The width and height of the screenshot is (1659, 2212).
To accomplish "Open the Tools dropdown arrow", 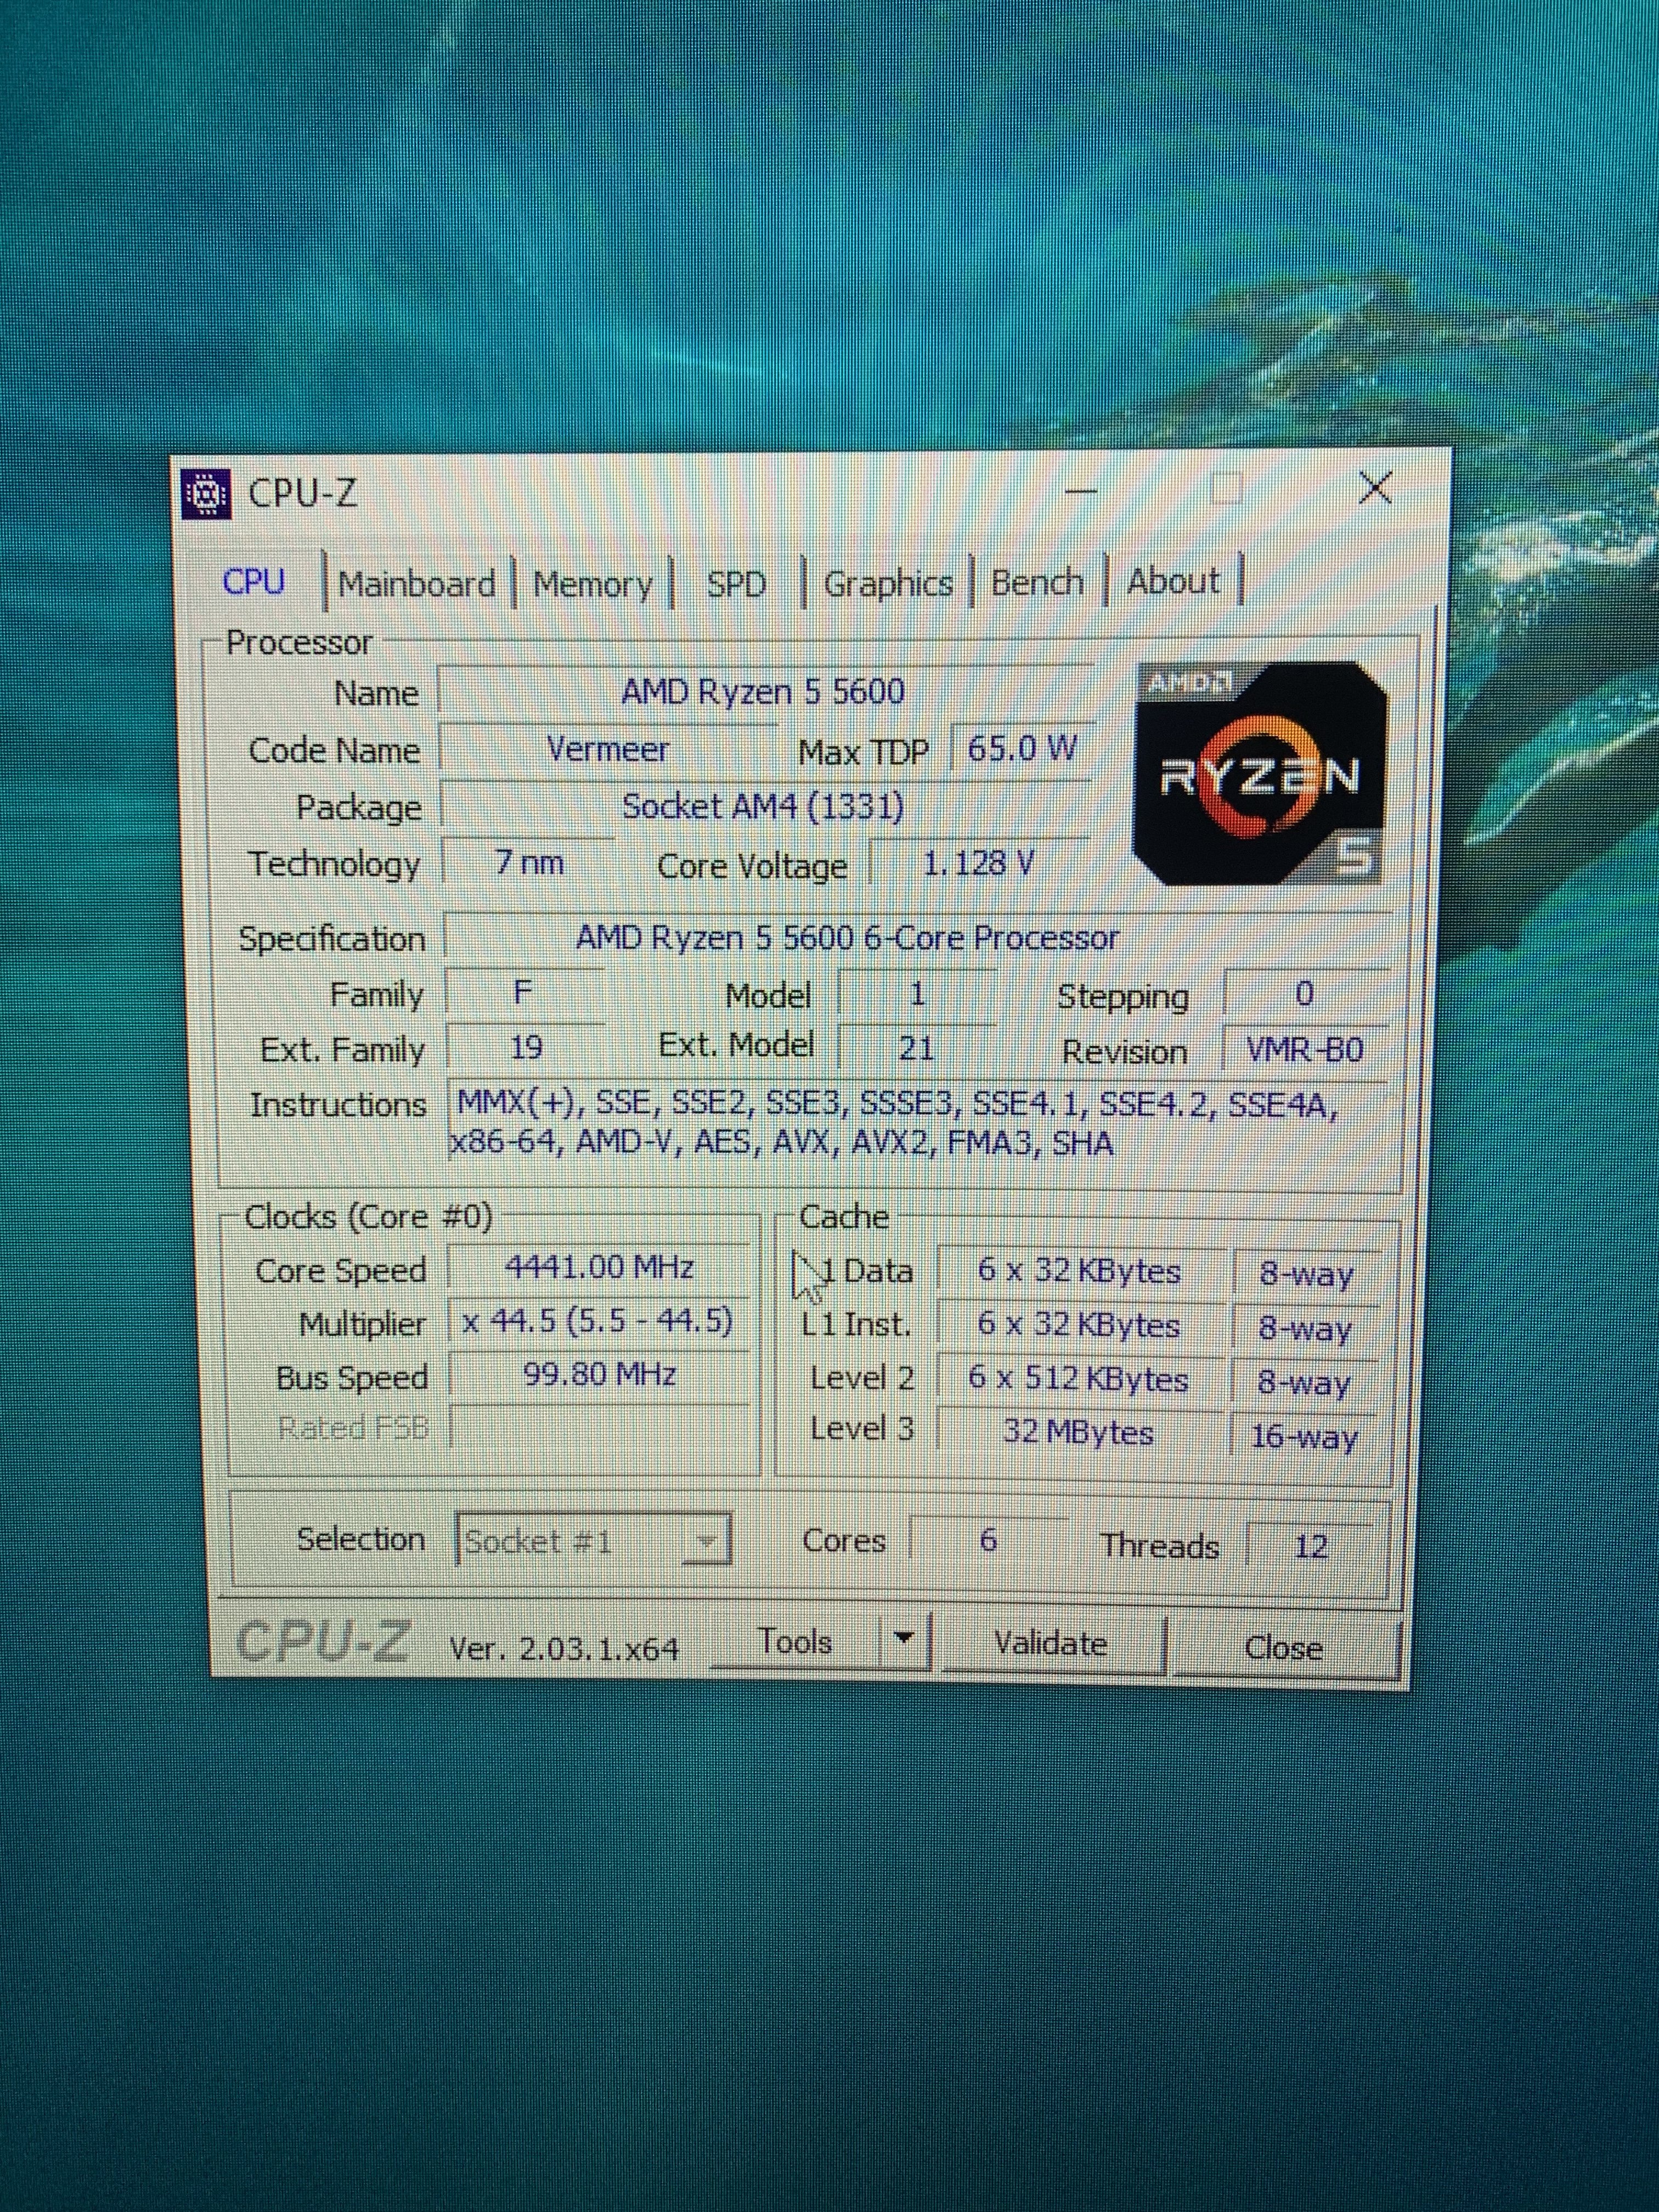I will (905, 1639).
